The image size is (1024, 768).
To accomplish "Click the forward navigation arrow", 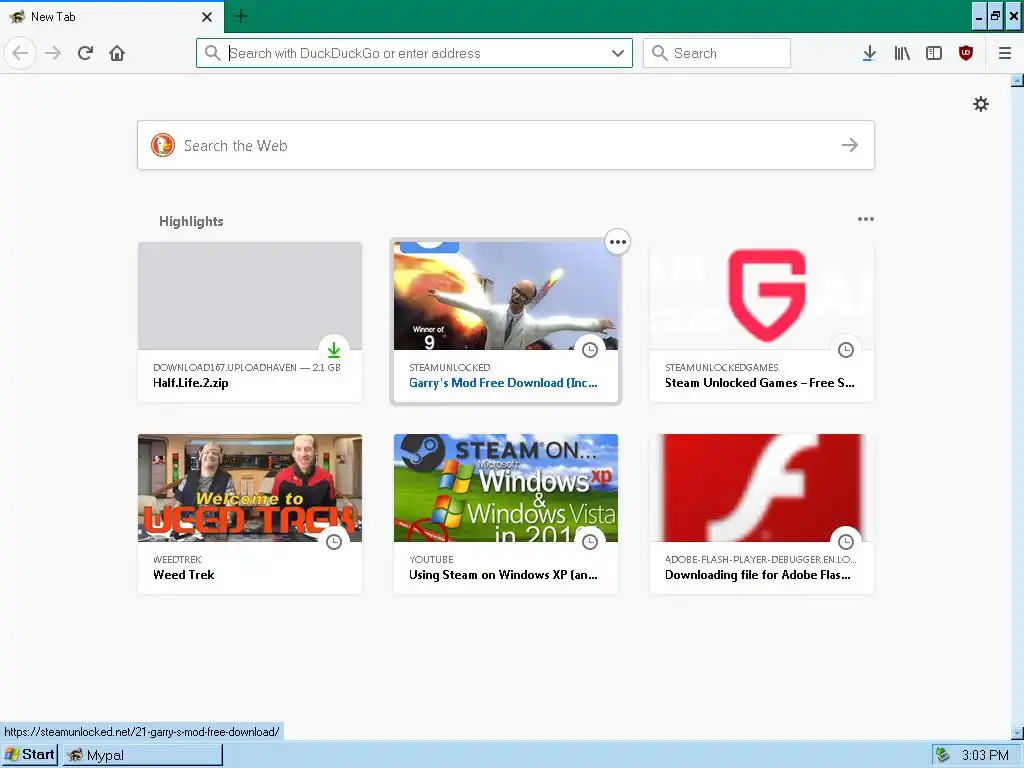I will (x=53, y=53).
